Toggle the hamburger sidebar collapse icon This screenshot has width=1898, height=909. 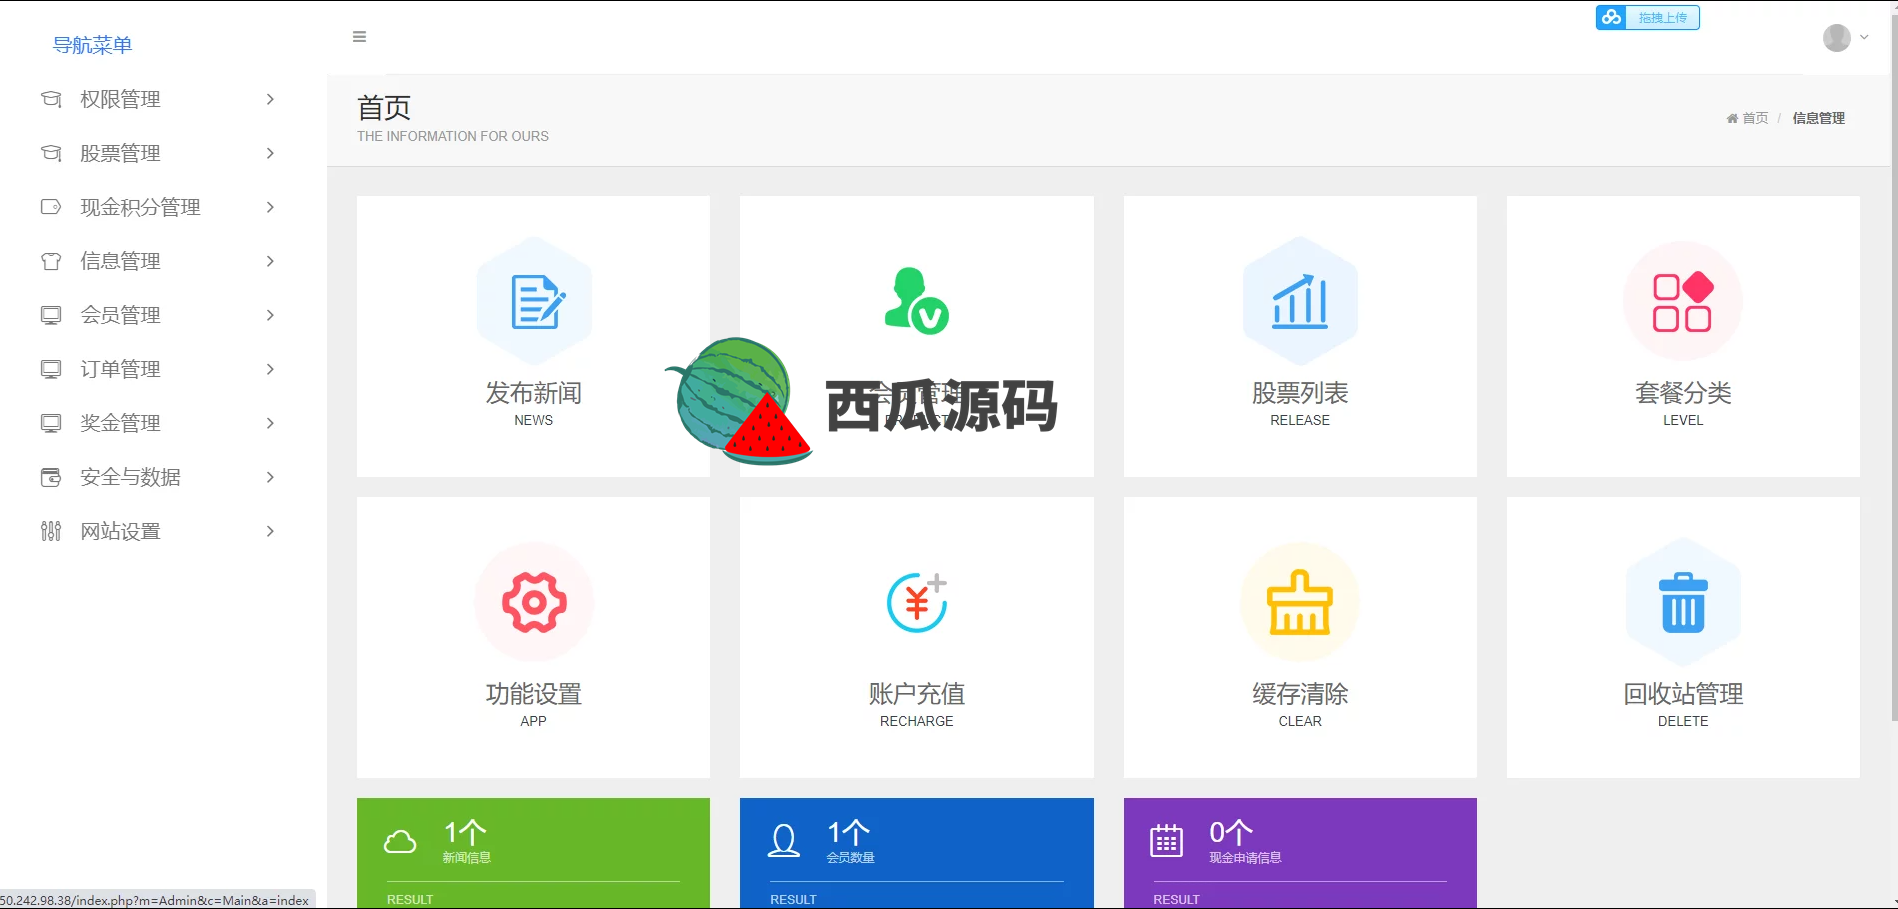tap(359, 37)
